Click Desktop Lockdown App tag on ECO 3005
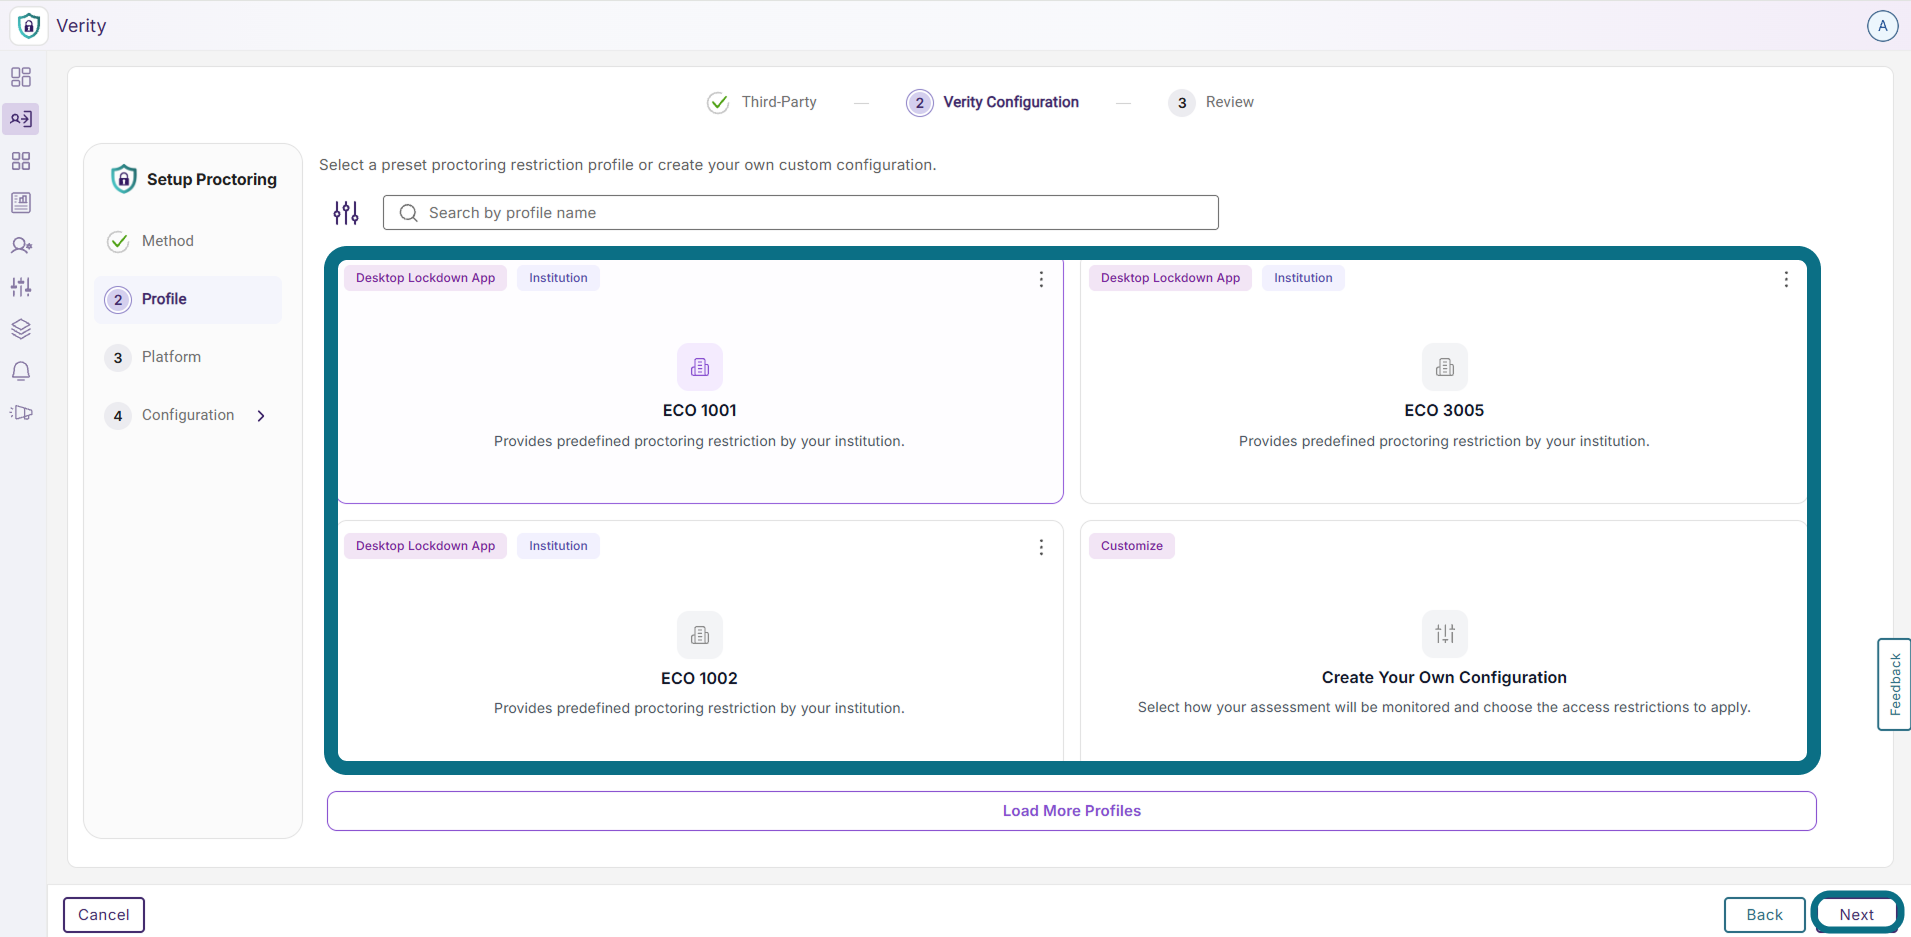This screenshot has width=1911, height=937. click(x=1170, y=278)
